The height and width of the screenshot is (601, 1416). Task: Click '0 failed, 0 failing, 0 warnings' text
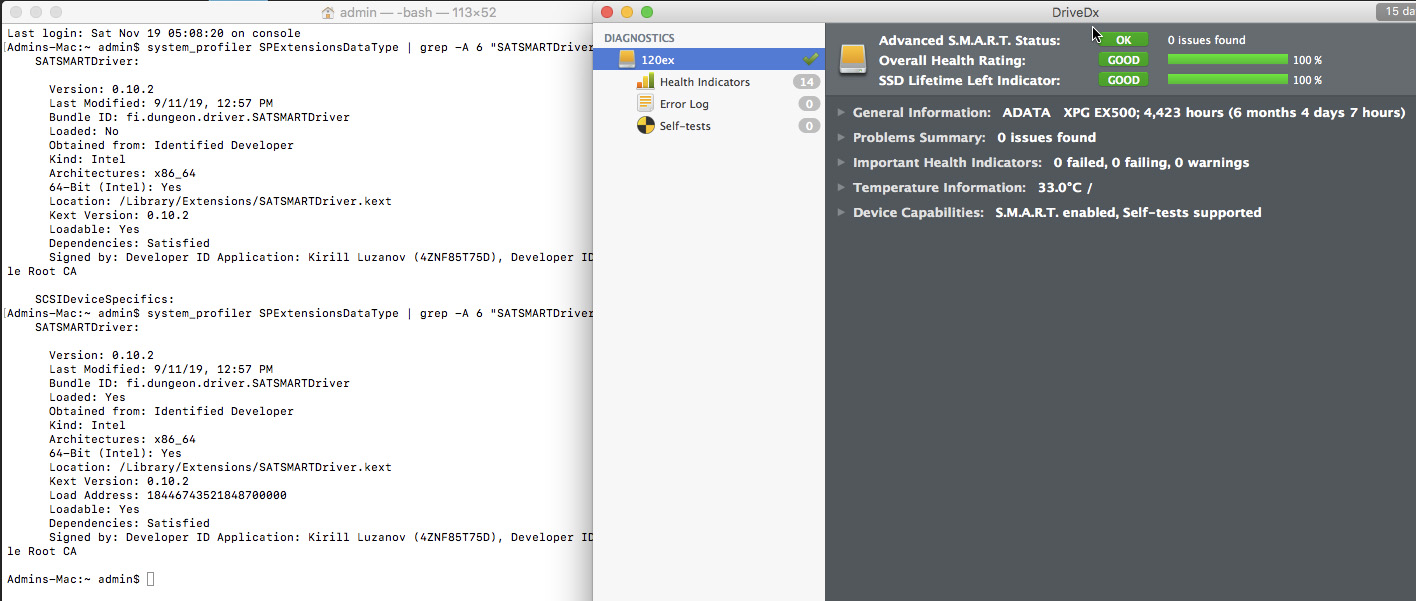pyautogui.click(x=1151, y=163)
